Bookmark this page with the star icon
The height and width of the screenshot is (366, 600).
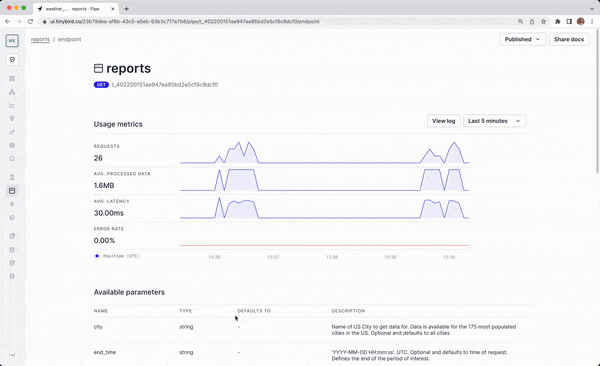point(543,21)
